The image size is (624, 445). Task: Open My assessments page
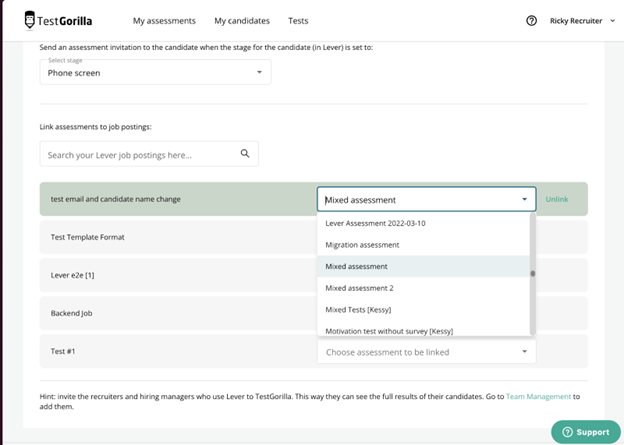click(164, 21)
